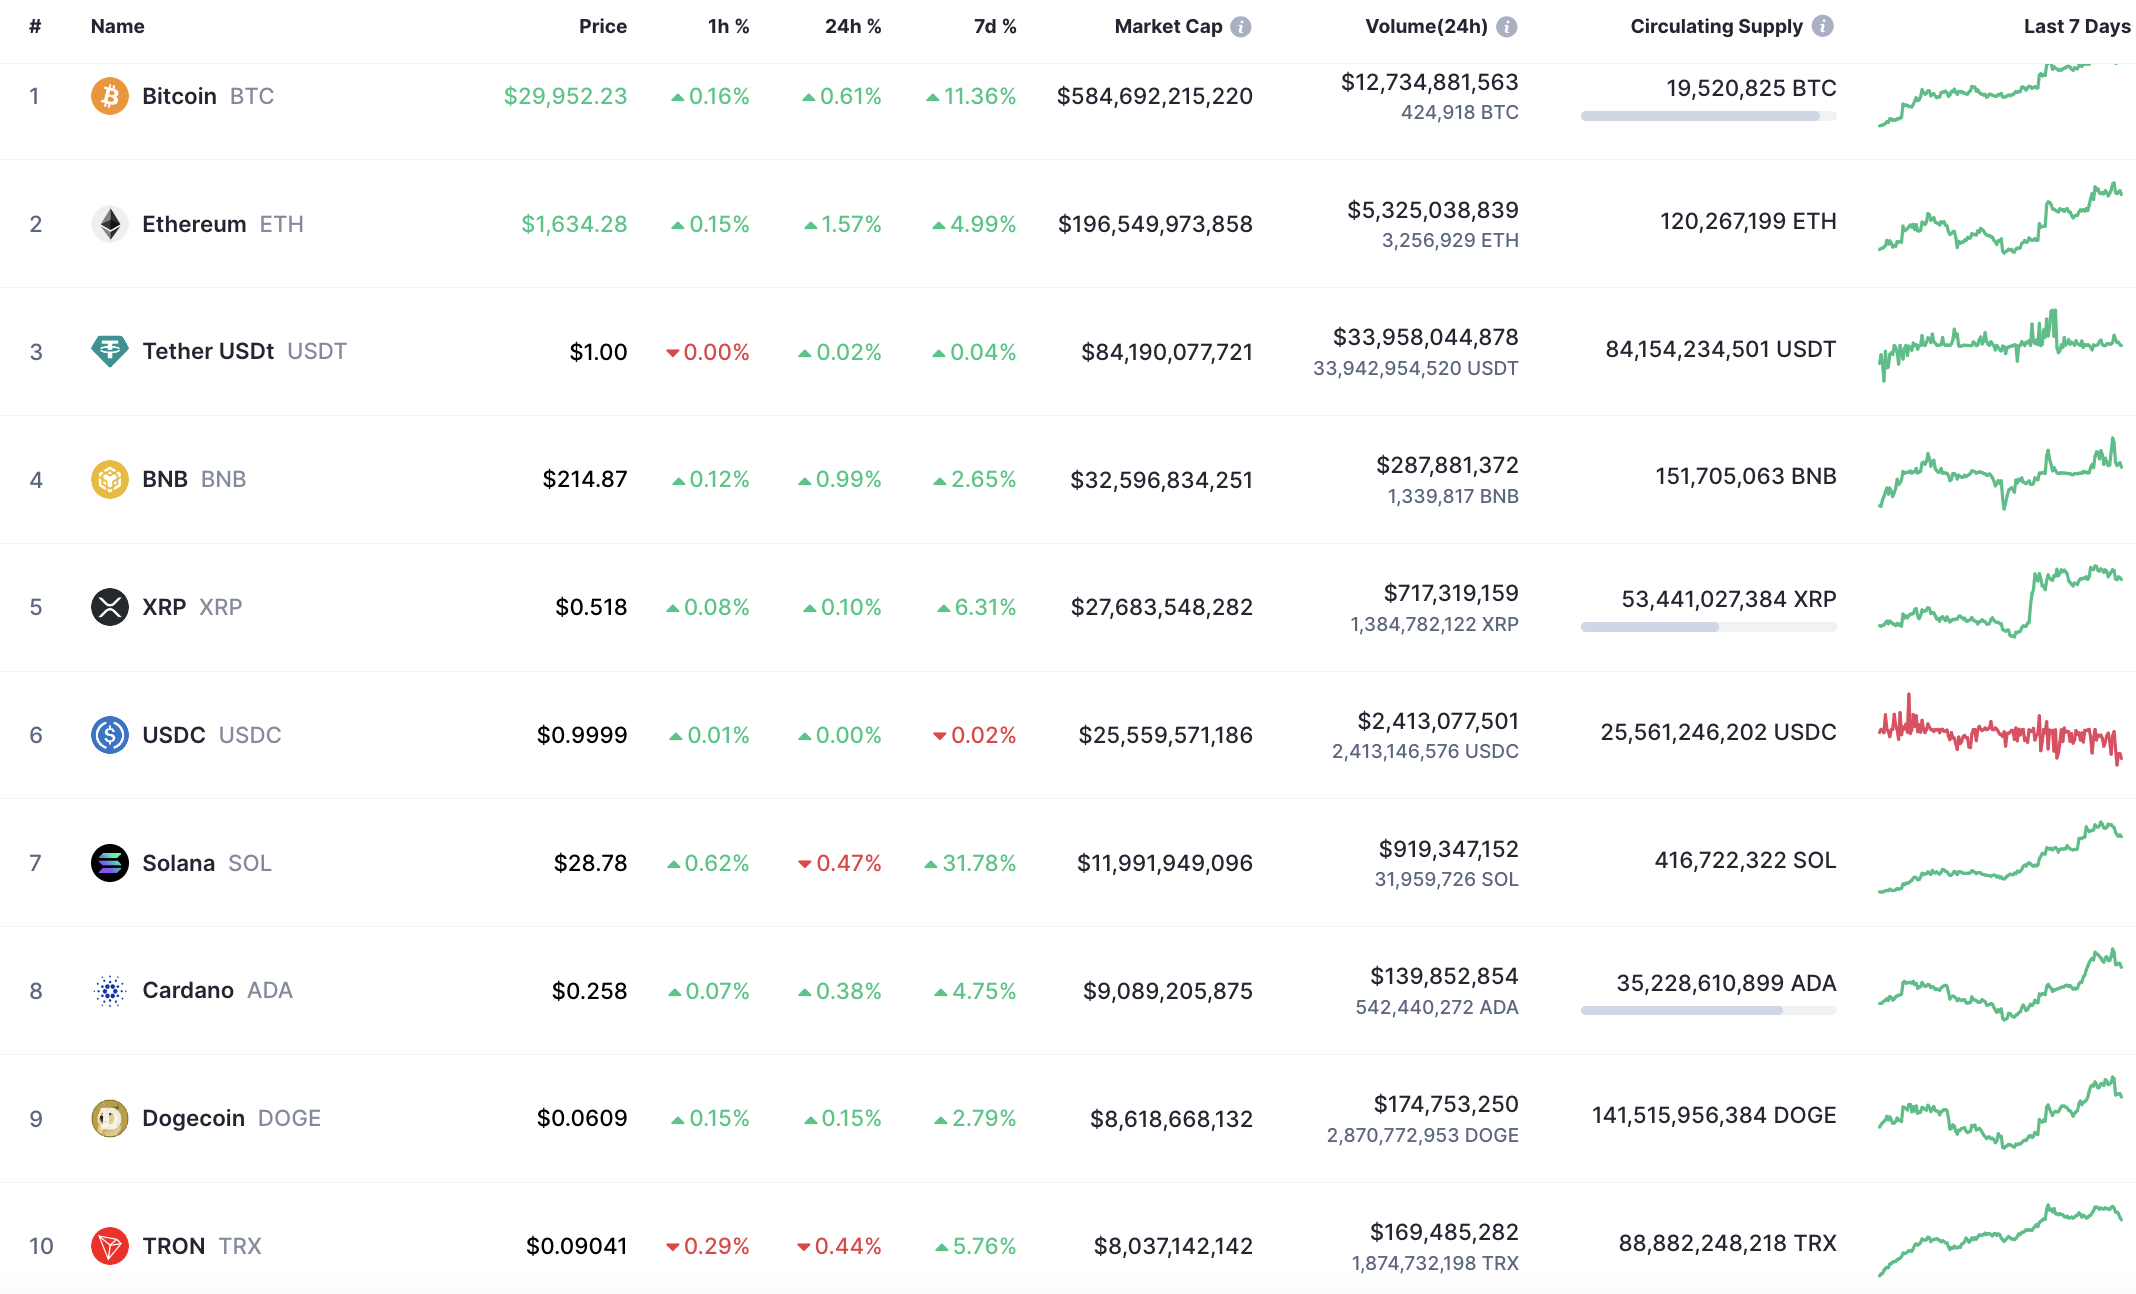This screenshot has height=1294, width=2136.
Task: Open Market Cap info tooltip icon
Action: (x=1241, y=27)
